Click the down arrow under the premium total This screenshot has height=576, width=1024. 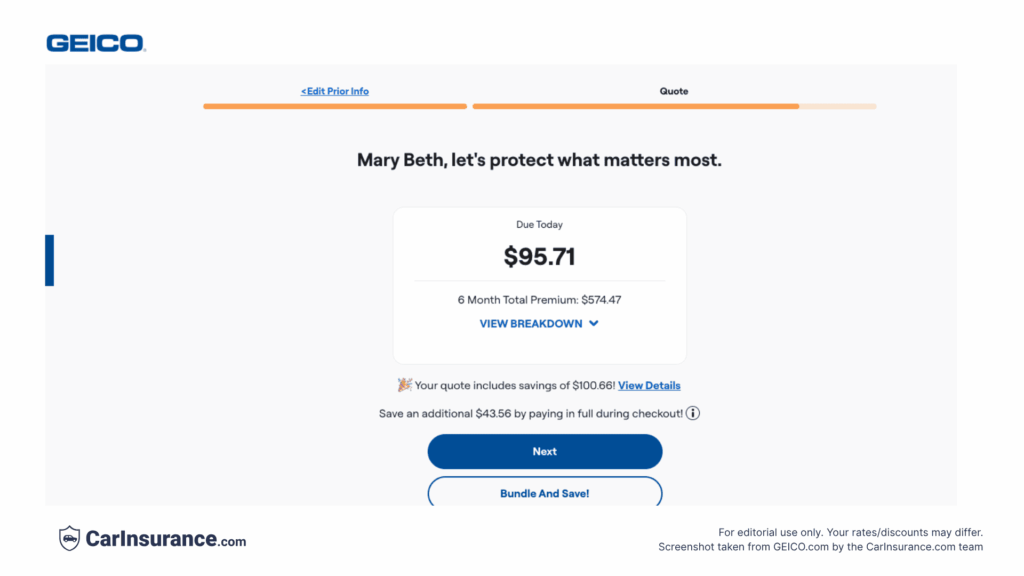[593, 323]
